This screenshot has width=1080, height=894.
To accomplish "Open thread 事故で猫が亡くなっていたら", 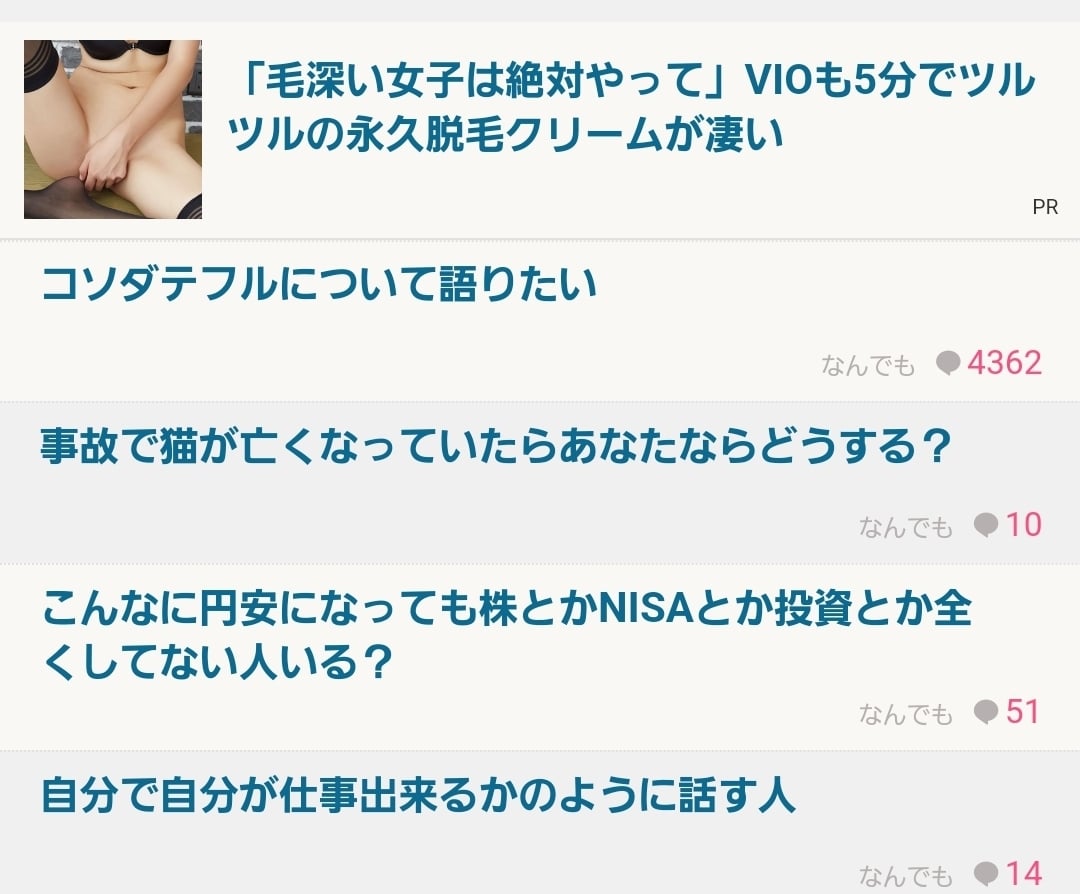I will coord(496,446).
